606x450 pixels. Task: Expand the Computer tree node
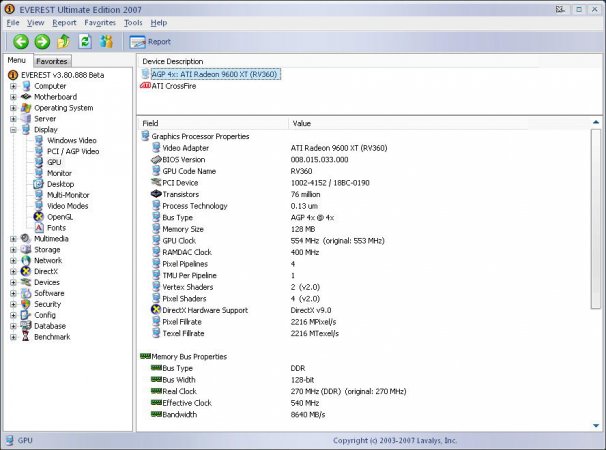[x=13, y=86]
